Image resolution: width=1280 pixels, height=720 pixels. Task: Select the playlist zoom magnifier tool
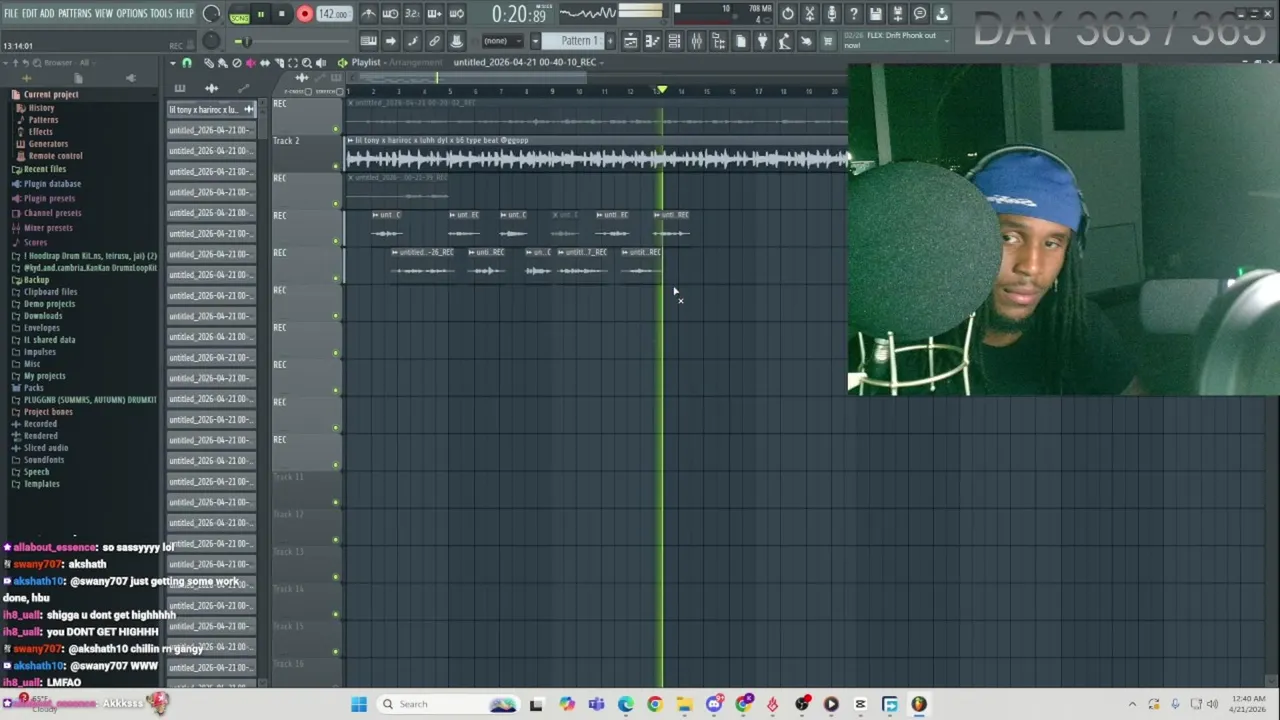(x=307, y=63)
